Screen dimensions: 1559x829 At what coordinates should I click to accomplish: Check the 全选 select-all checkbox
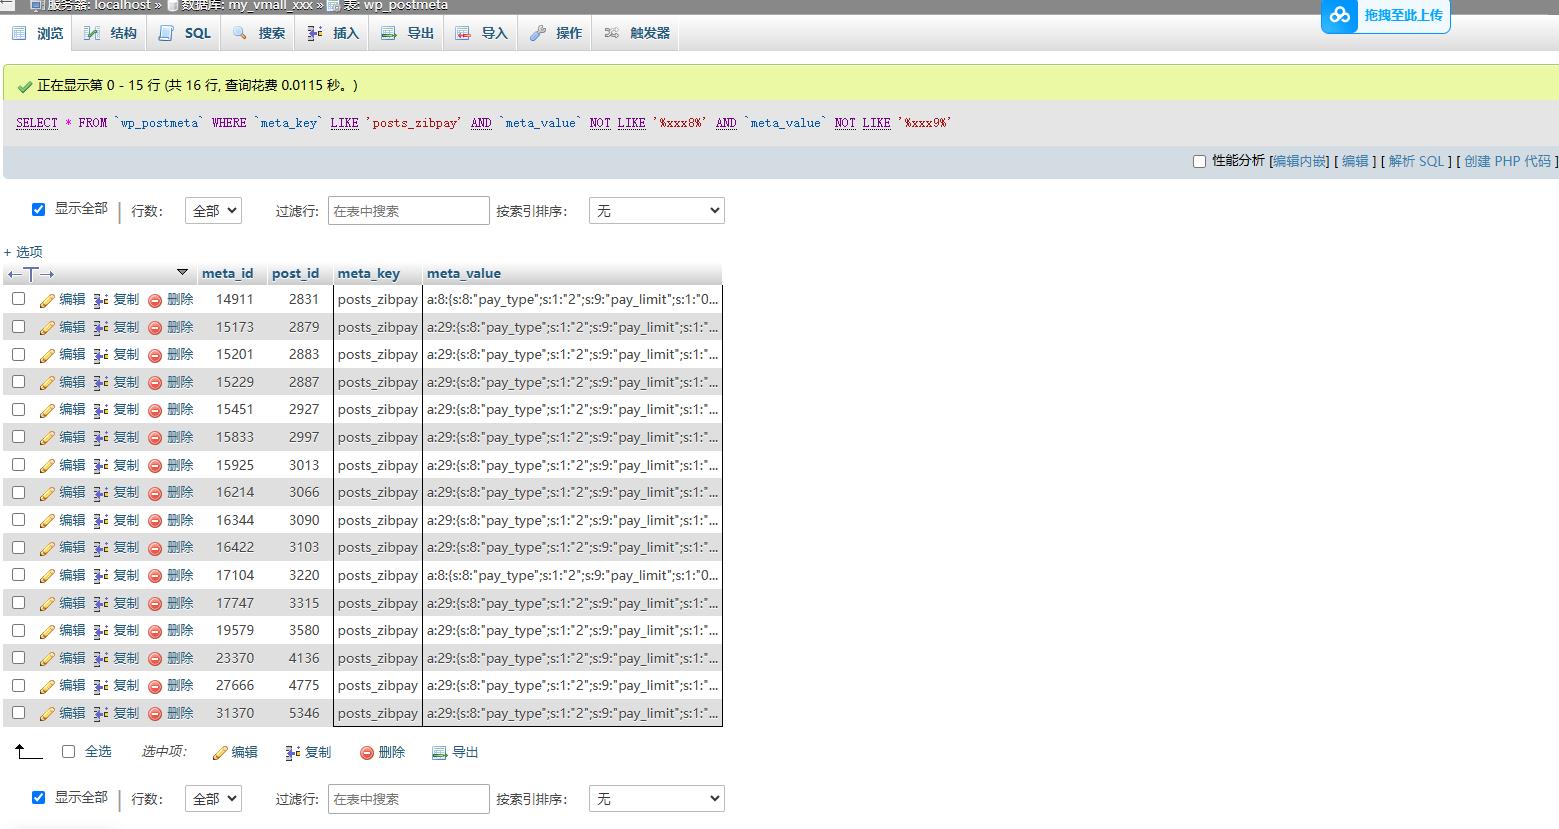point(69,751)
